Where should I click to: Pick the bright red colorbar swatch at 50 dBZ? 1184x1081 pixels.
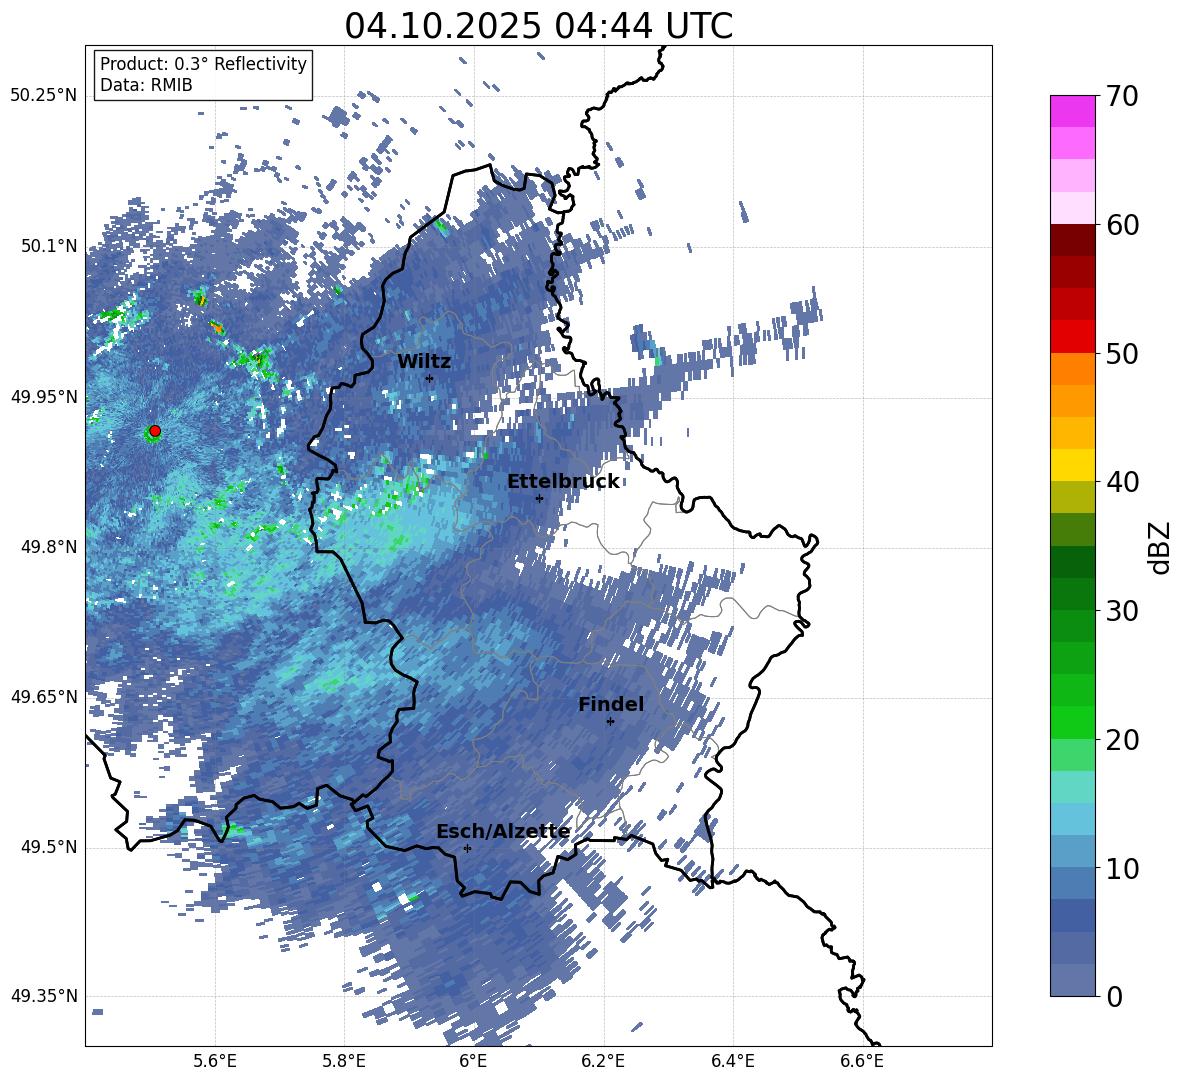[1072, 337]
